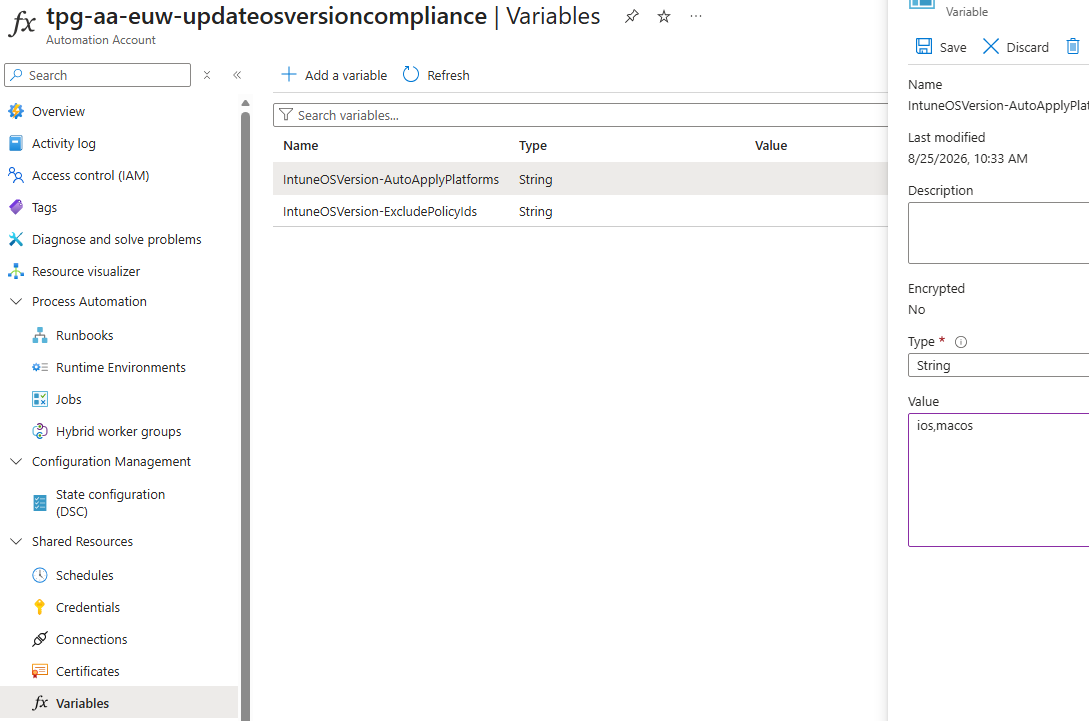Screen dimensions: 1089x721
Task: Click the Jobs icon
Action: 40,399
